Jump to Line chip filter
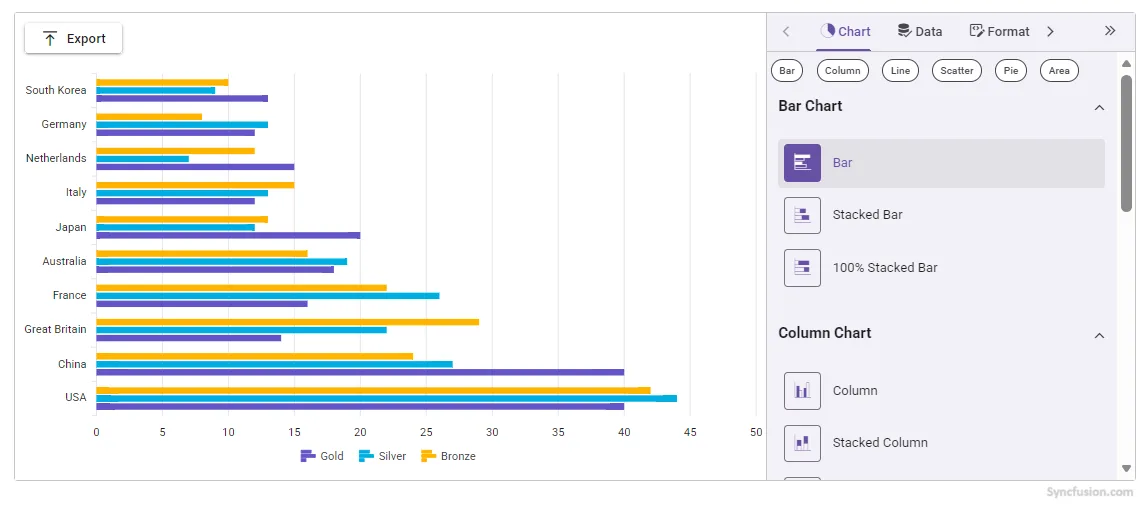 [900, 71]
